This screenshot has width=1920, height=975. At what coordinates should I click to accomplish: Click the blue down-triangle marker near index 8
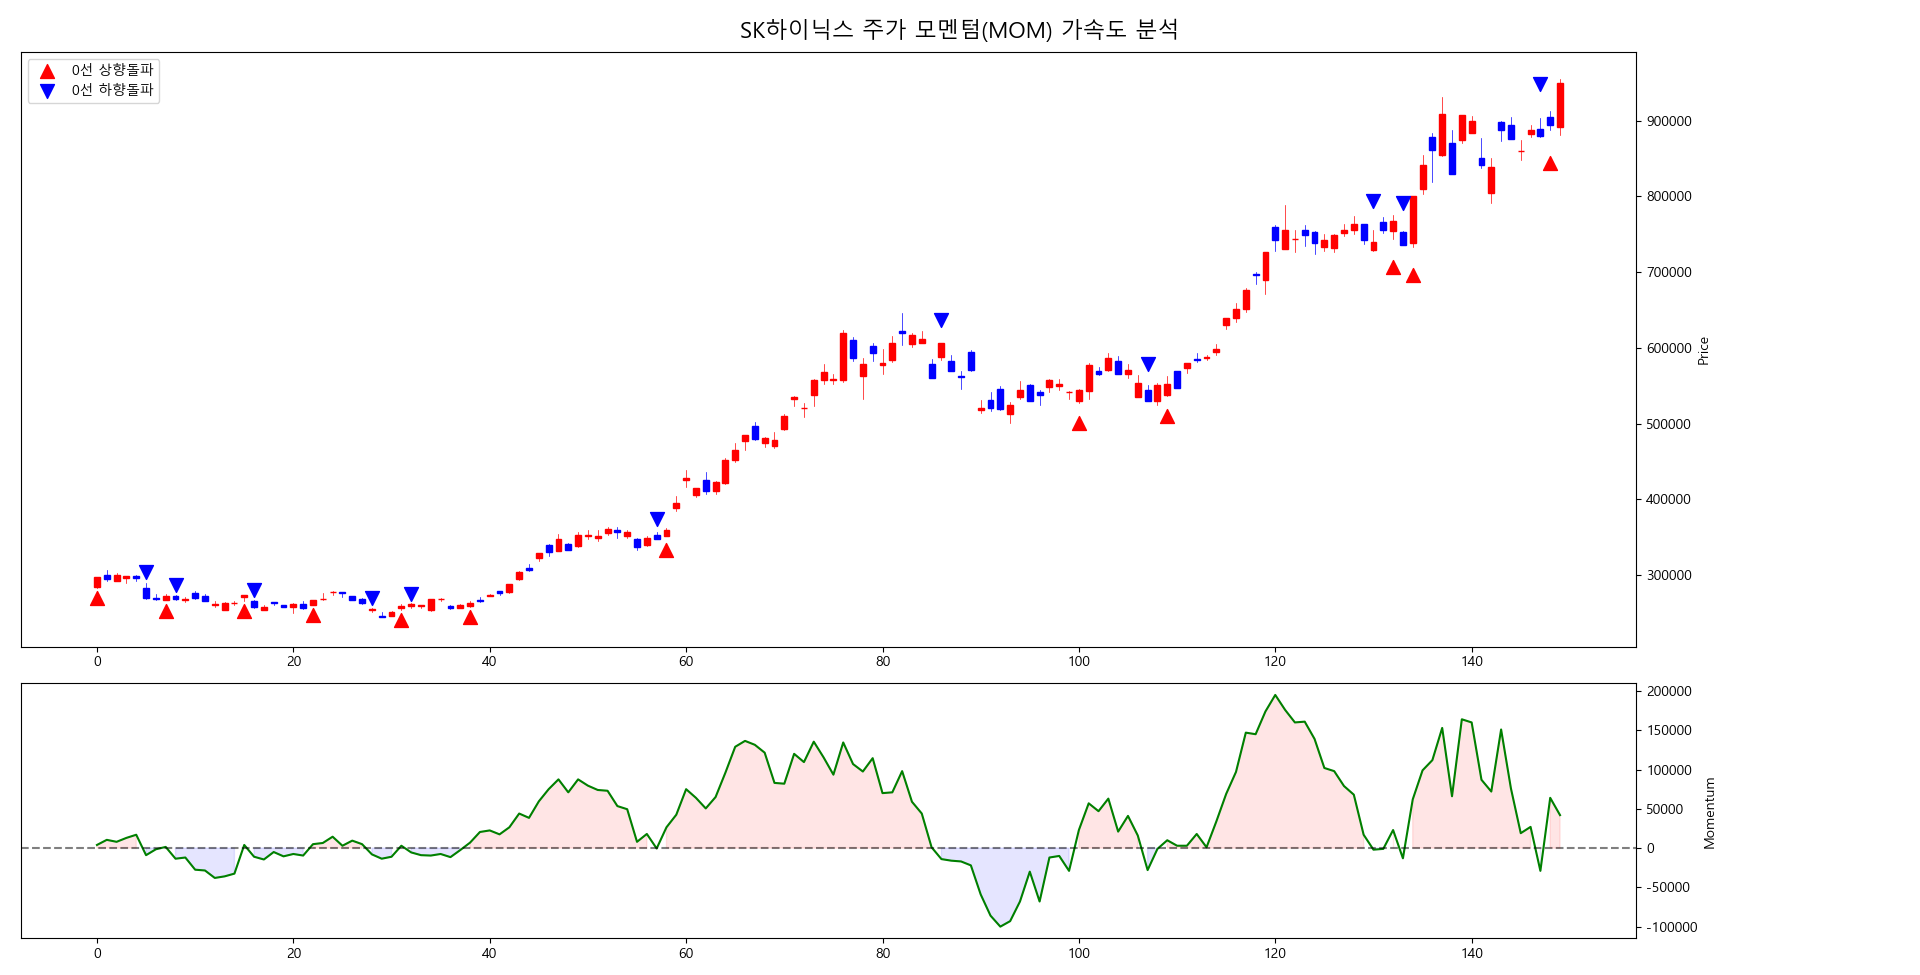[x=176, y=585]
